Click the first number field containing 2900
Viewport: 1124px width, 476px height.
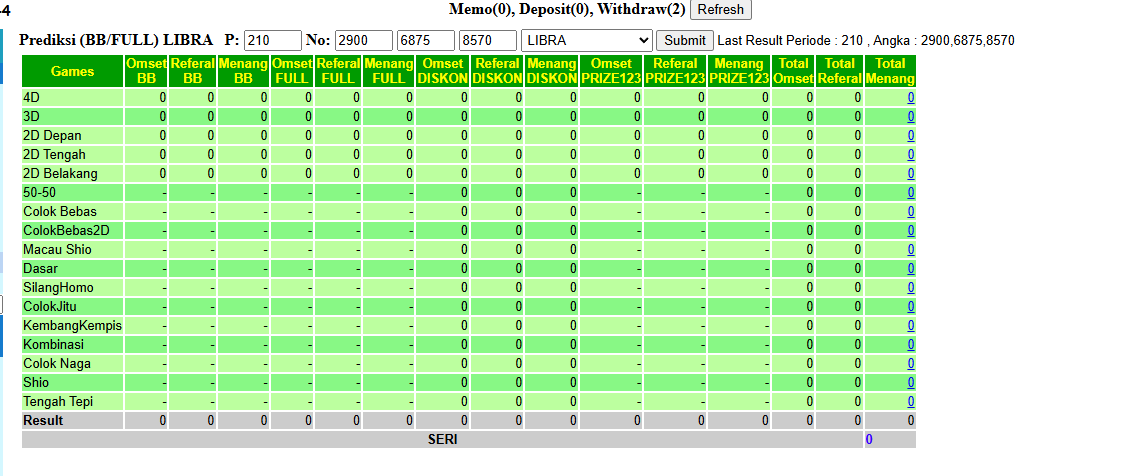tap(363, 40)
